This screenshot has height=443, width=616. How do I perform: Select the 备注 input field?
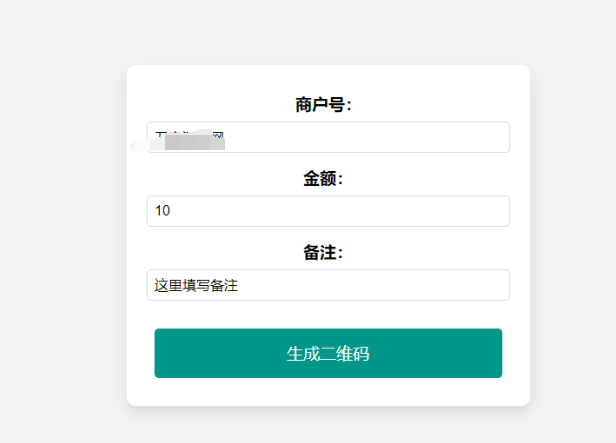click(328, 285)
